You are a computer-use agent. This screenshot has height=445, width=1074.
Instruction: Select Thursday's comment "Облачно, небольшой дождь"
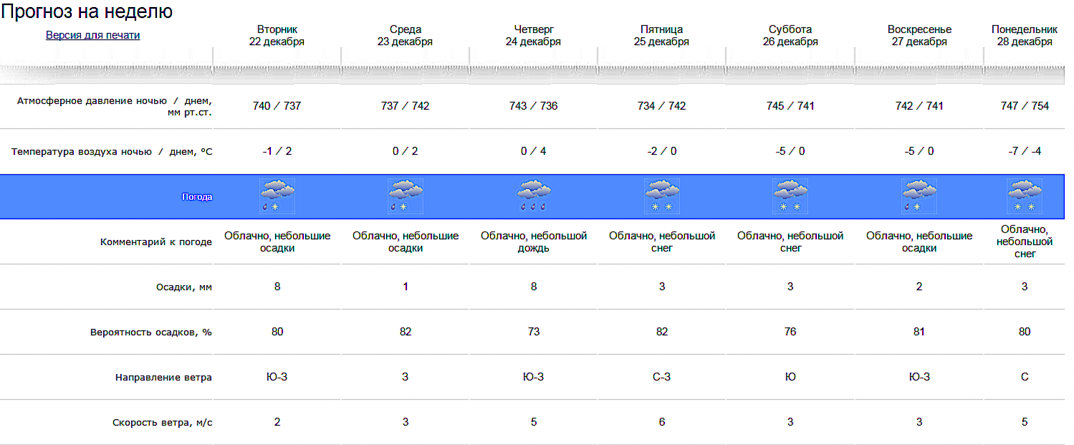click(533, 242)
